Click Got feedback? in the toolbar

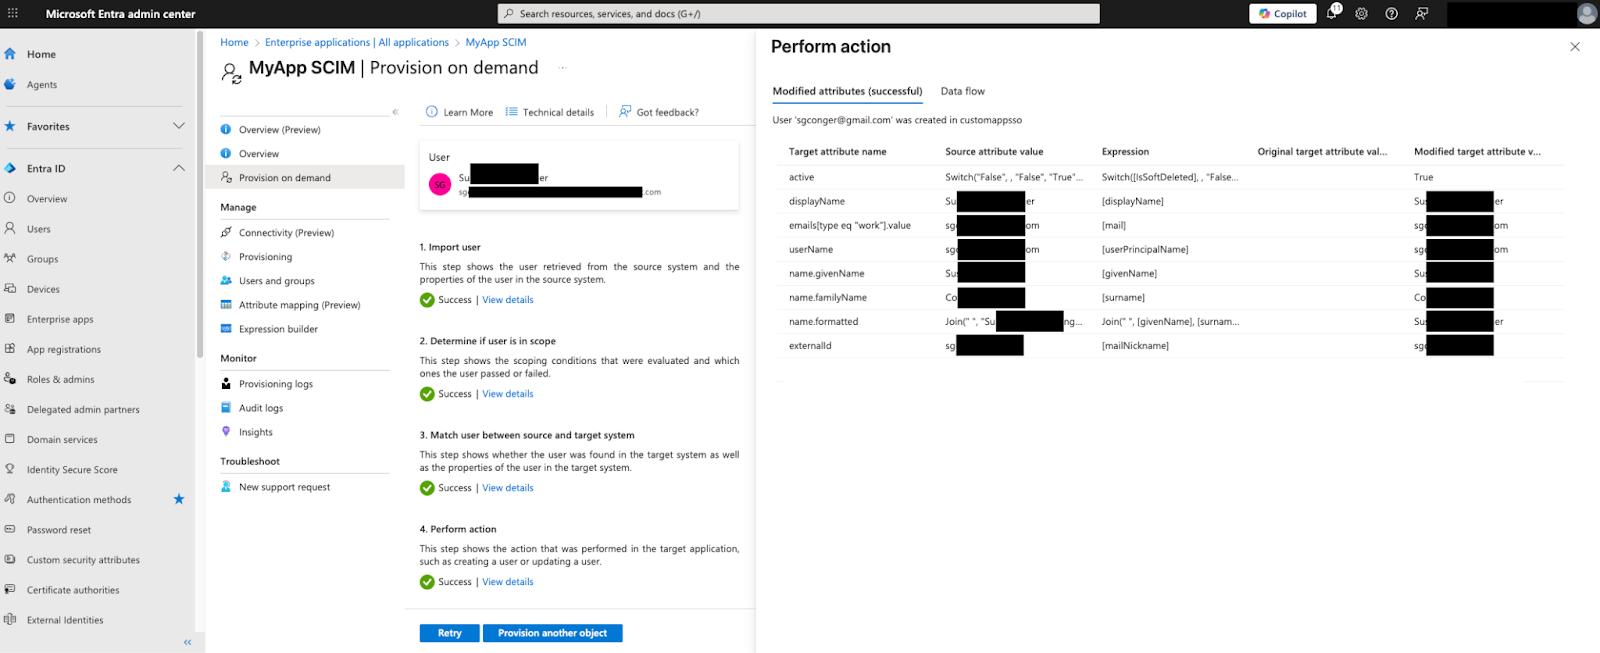click(x=659, y=112)
